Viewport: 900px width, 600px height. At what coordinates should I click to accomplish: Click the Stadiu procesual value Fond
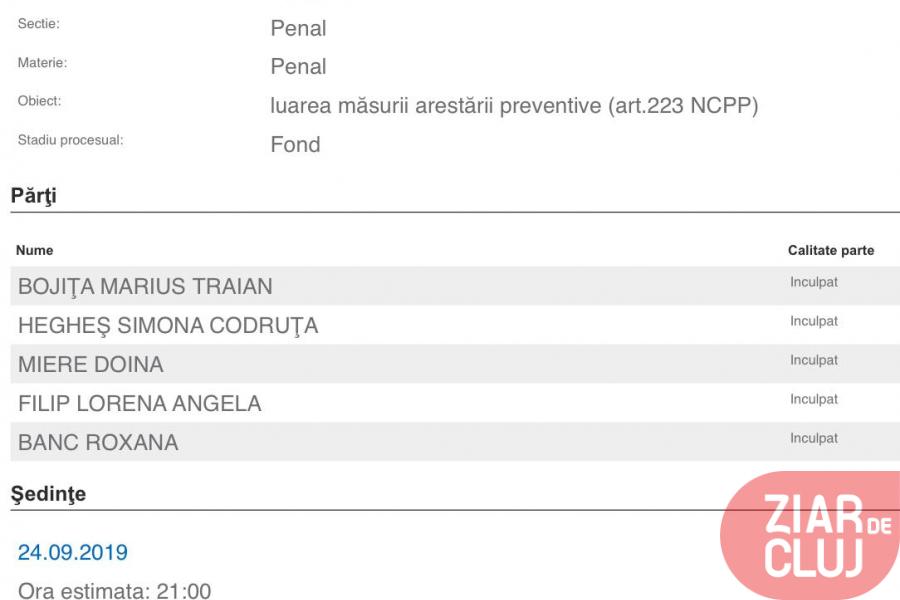coord(295,144)
